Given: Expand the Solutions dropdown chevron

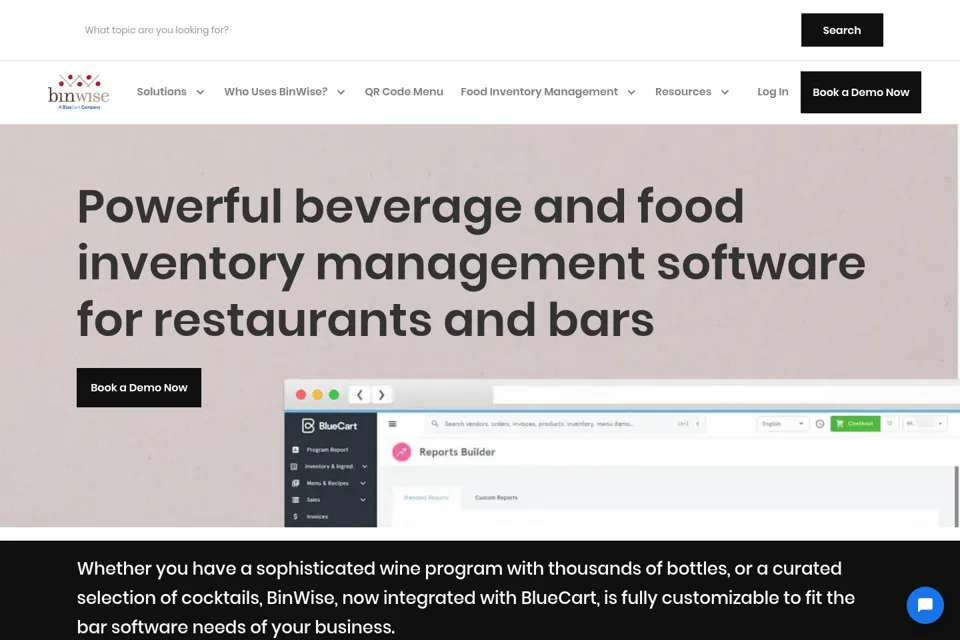Looking at the screenshot, I should point(200,92).
